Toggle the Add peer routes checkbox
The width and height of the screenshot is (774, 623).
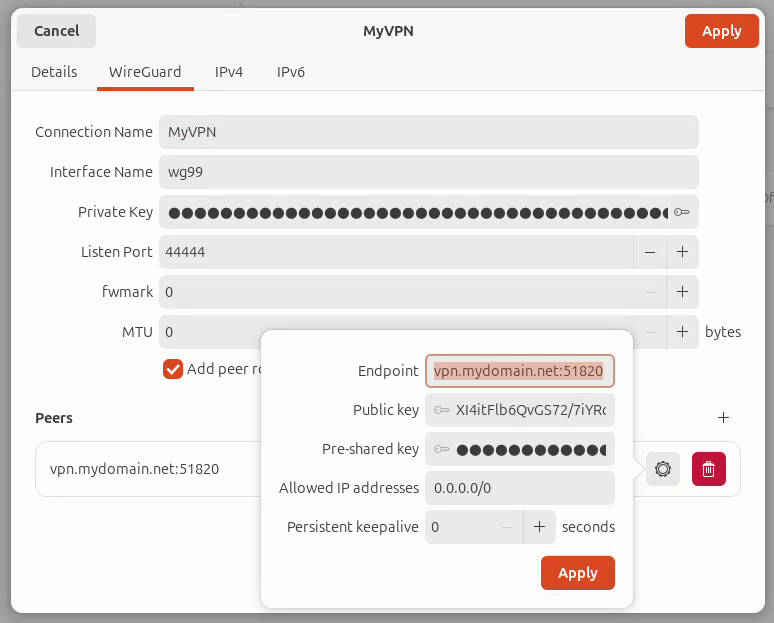pos(173,369)
